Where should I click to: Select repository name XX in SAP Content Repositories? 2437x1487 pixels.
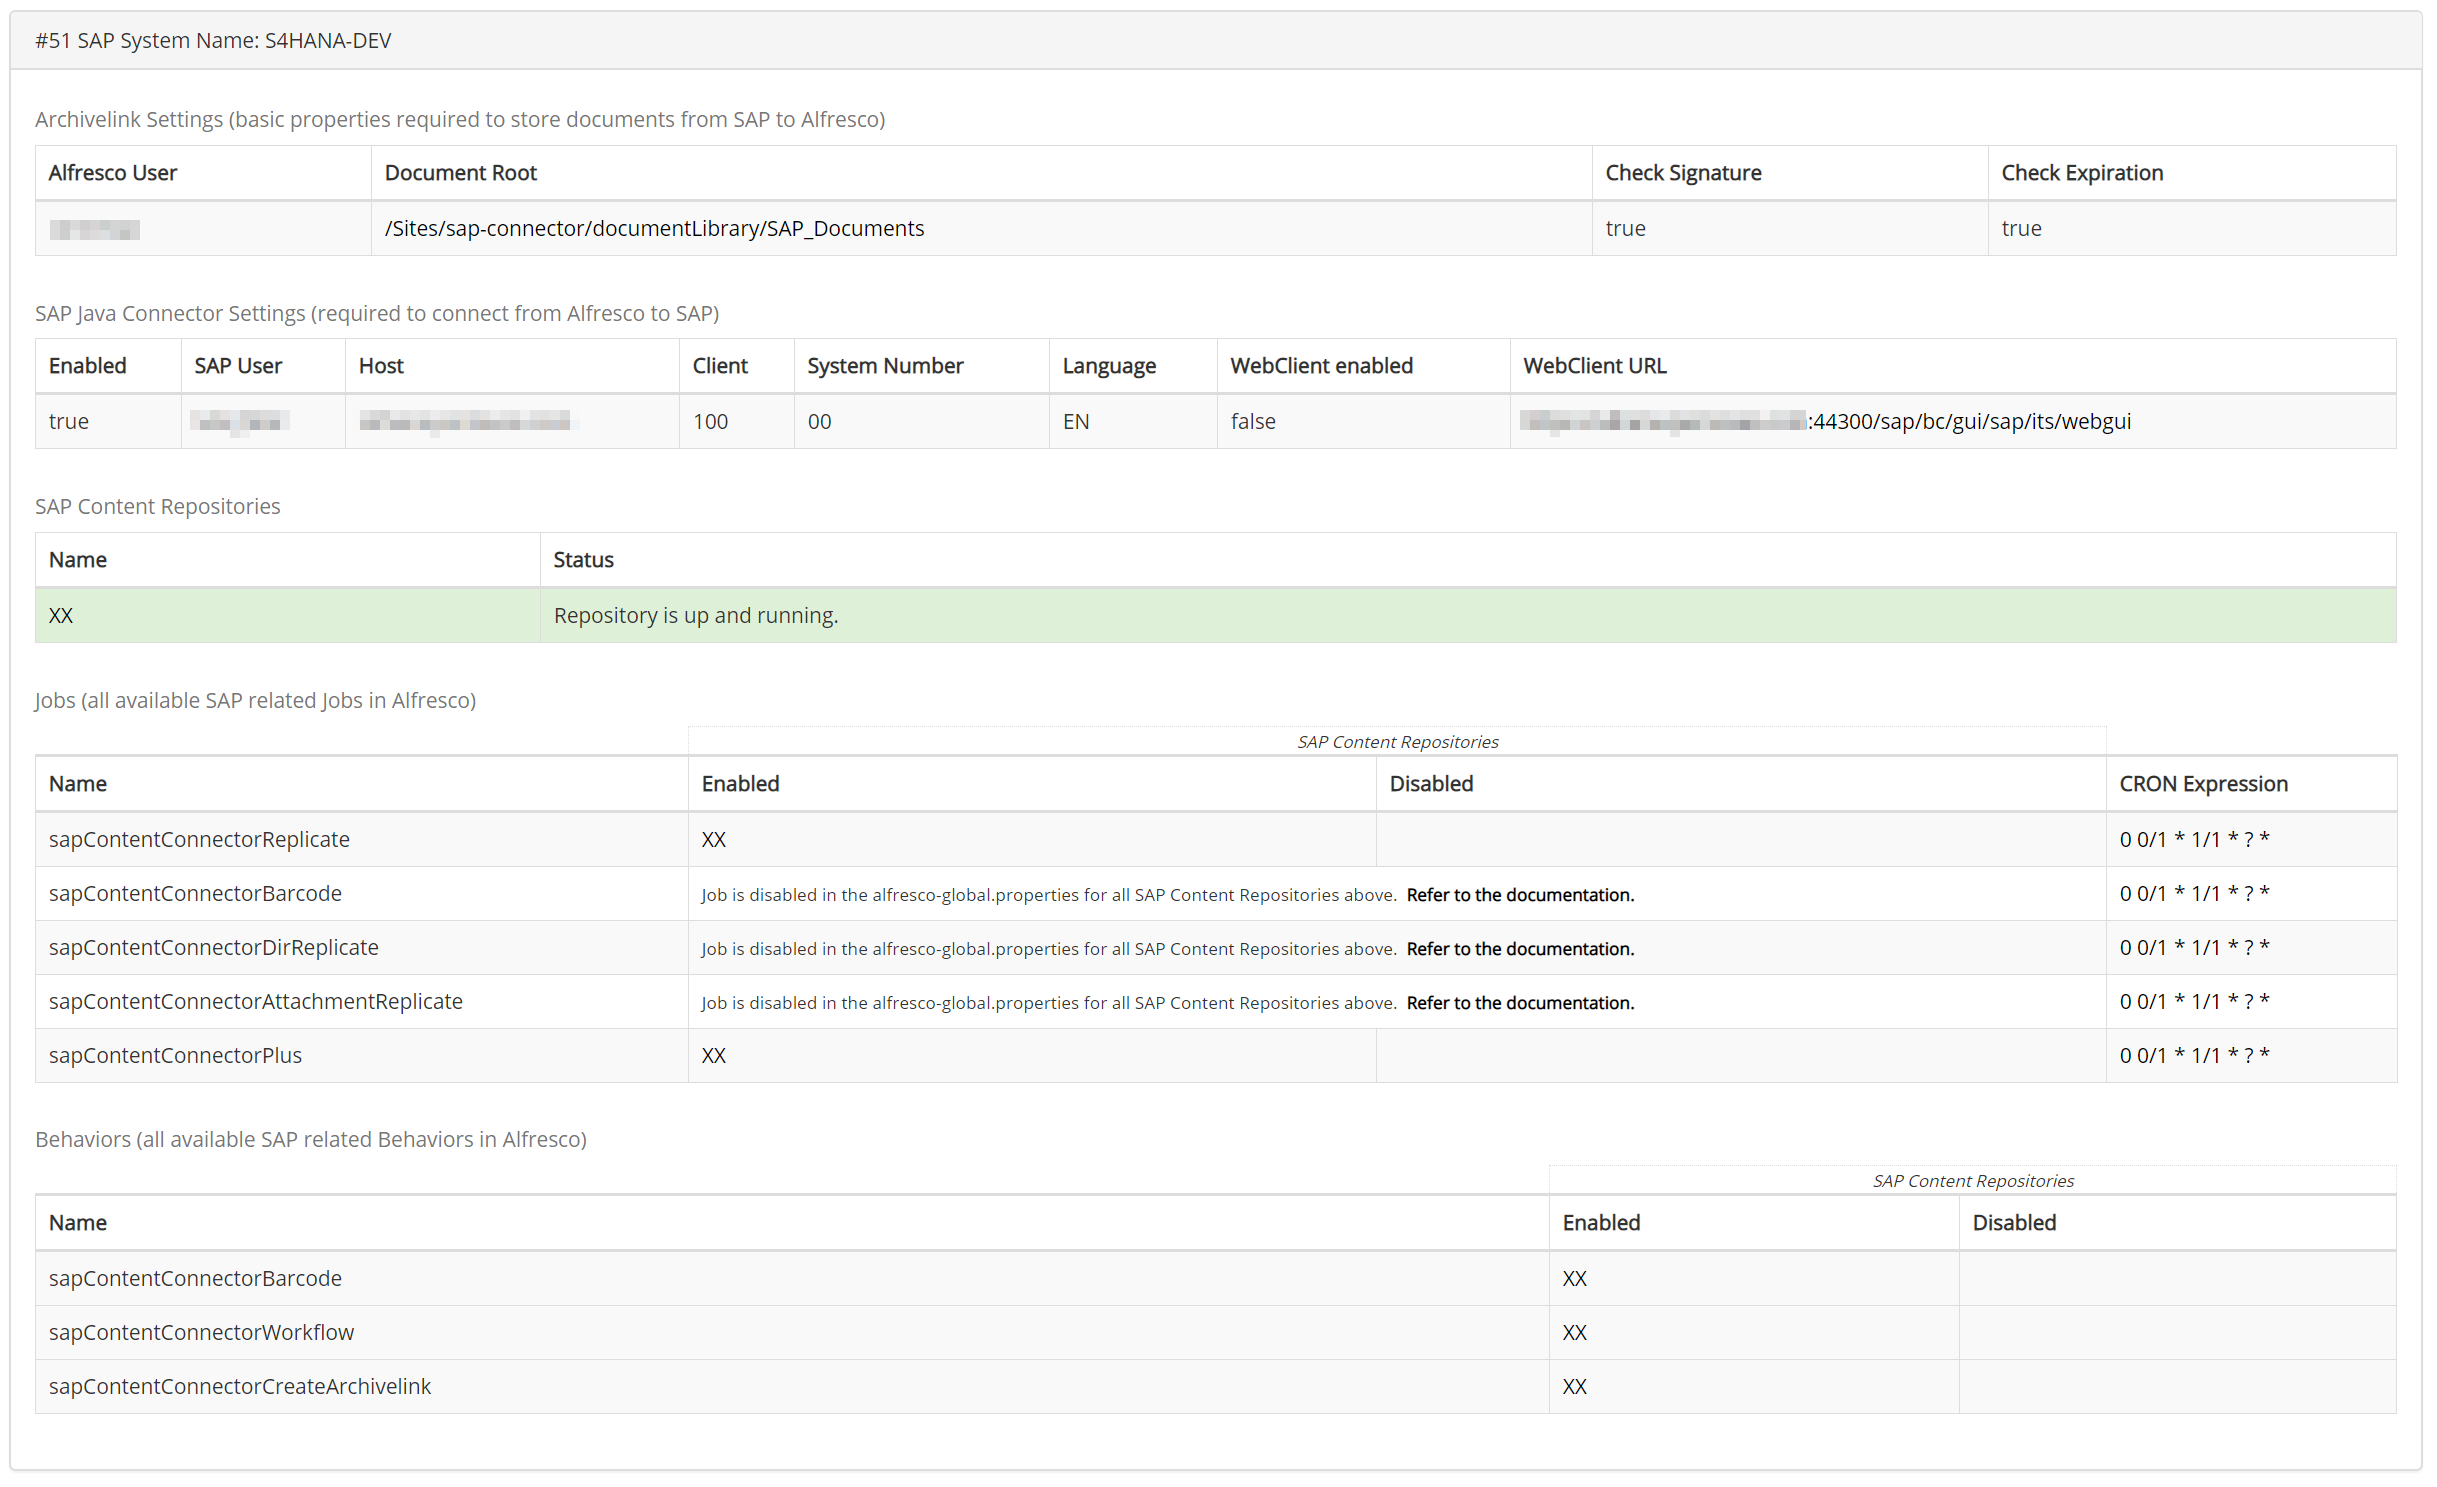coord(61,614)
